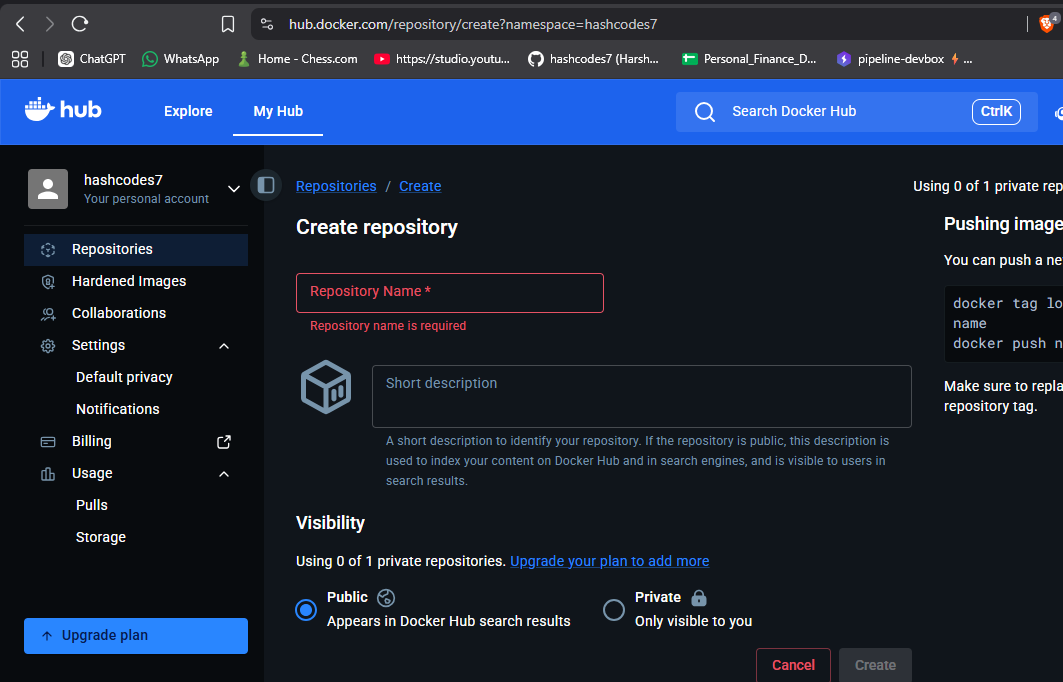Screen dimensions: 1063x682
Task: Click the browser address bar URL
Action: (473, 24)
